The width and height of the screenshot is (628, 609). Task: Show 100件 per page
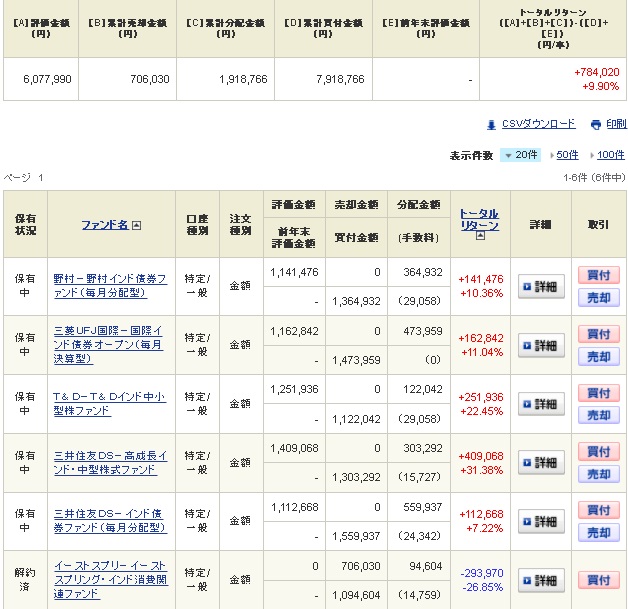[x=609, y=155]
